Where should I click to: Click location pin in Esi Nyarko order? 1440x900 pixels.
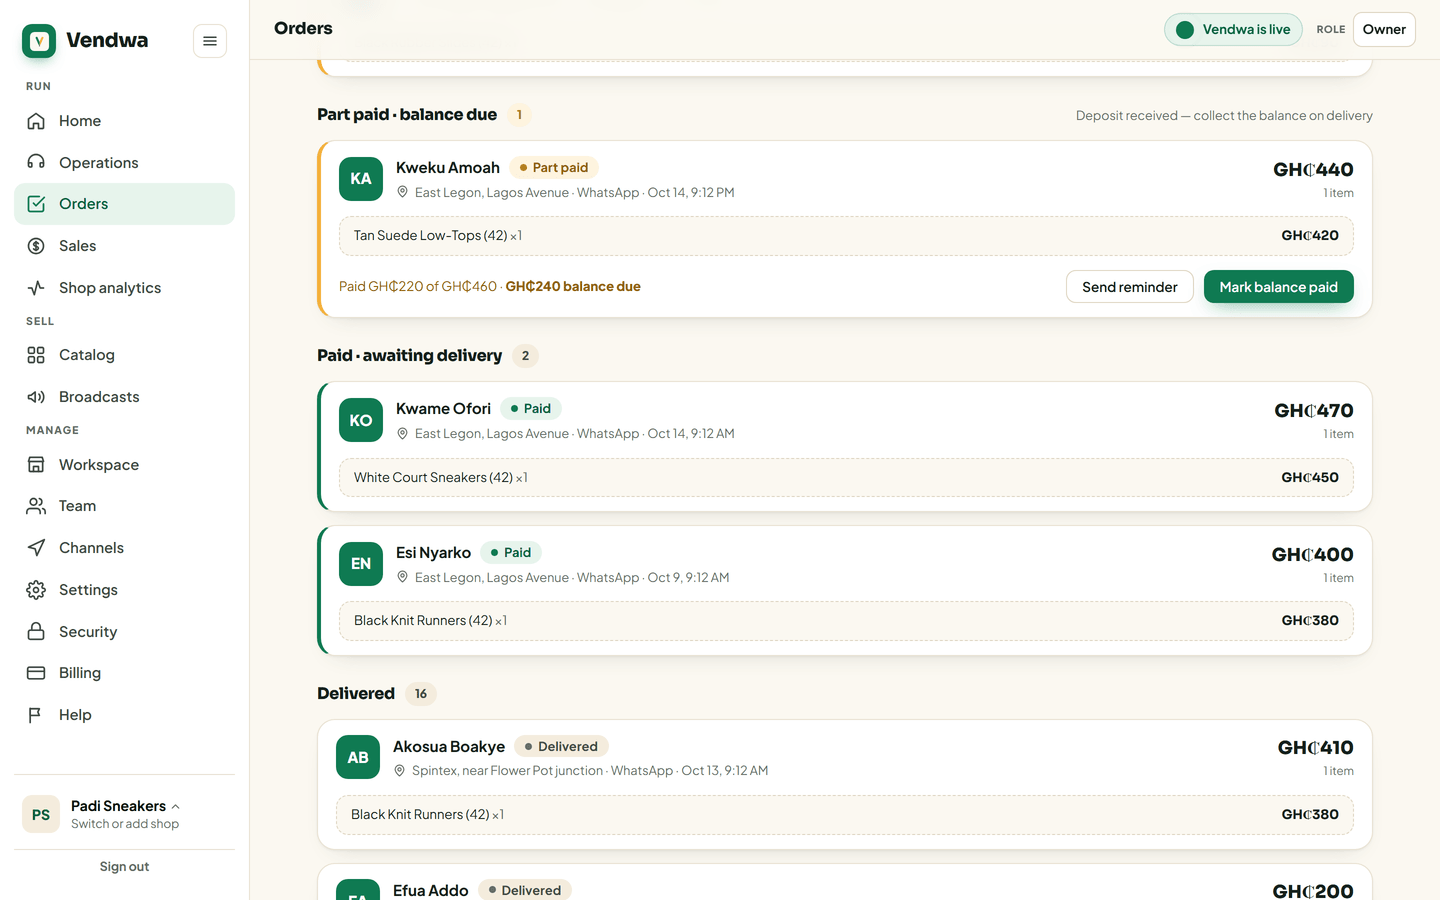pos(403,577)
